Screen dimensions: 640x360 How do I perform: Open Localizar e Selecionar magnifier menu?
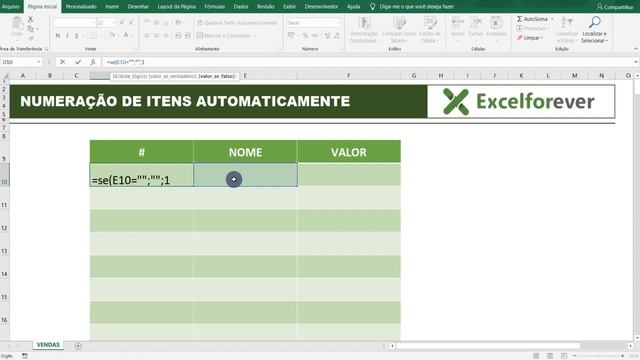pos(594,29)
